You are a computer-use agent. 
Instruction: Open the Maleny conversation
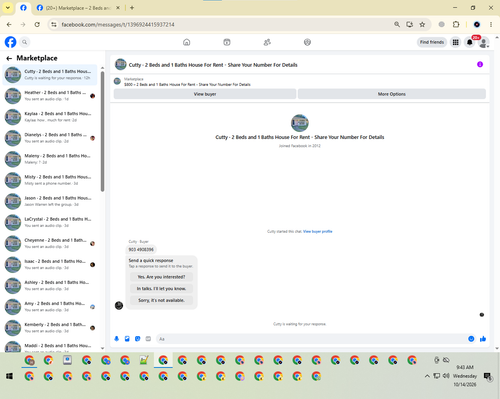(x=50, y=159)
